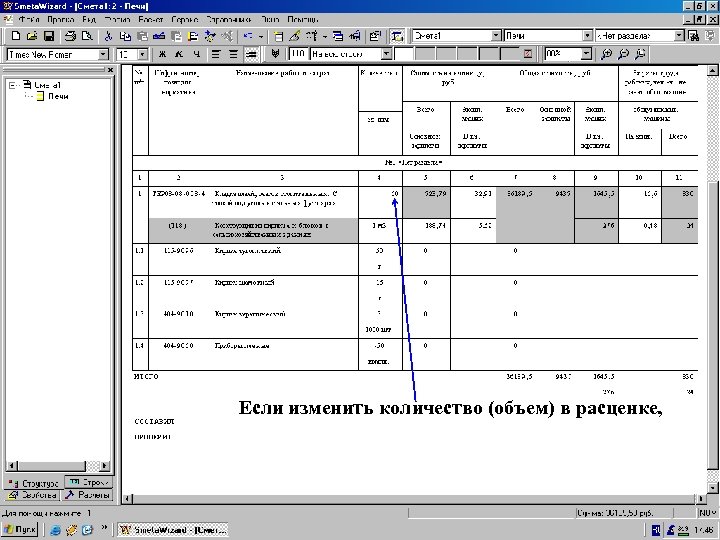Image resolution: width=720 pixels, height=540 pixels.
Task: Cut selection with the scissors icon
Action: pyautogui.click(x=108, y=35)
